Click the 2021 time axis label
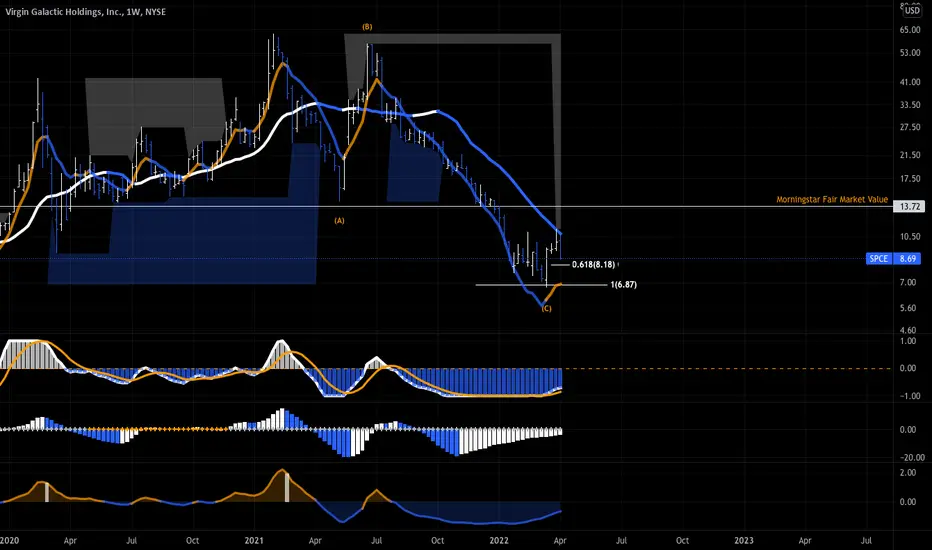This screenshot has width=932, height=550. (x=254, y=540)
